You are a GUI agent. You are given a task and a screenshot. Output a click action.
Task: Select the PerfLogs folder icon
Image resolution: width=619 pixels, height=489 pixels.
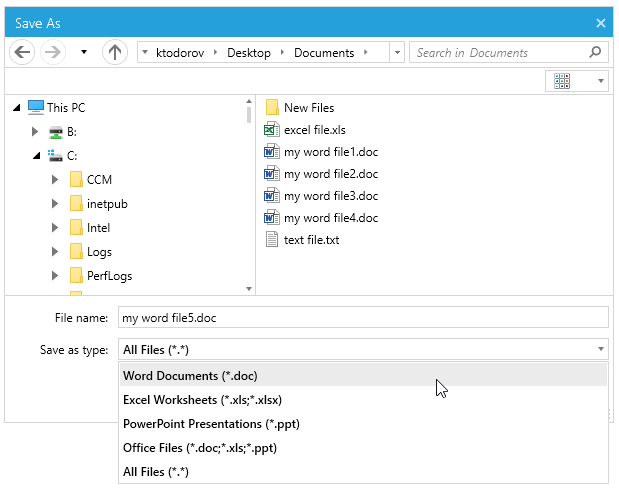click(x=76, y=275)
